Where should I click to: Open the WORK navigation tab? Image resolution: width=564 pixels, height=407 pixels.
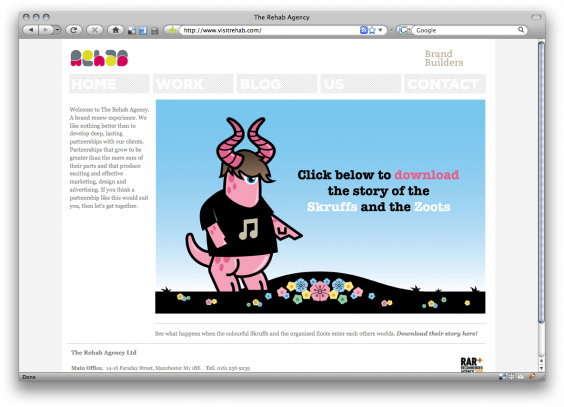pyautogui.click(x=193, y=84)
